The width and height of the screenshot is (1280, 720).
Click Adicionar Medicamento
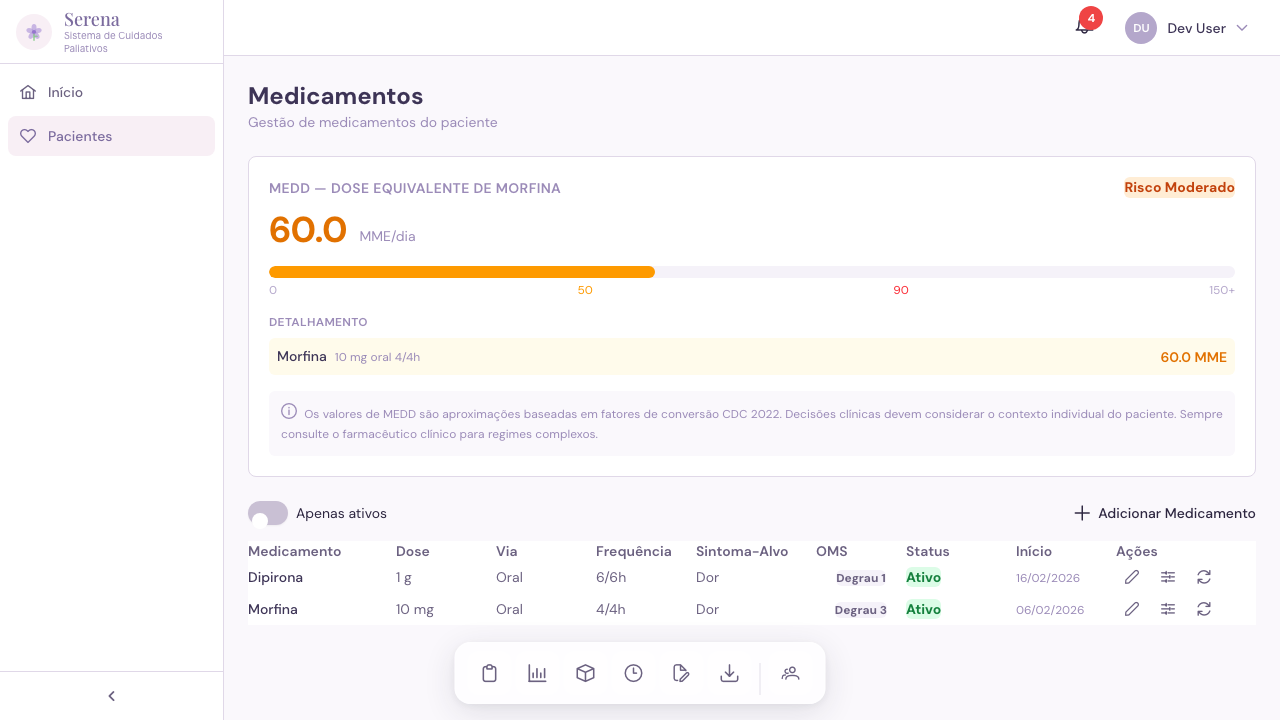point(1164,513)
